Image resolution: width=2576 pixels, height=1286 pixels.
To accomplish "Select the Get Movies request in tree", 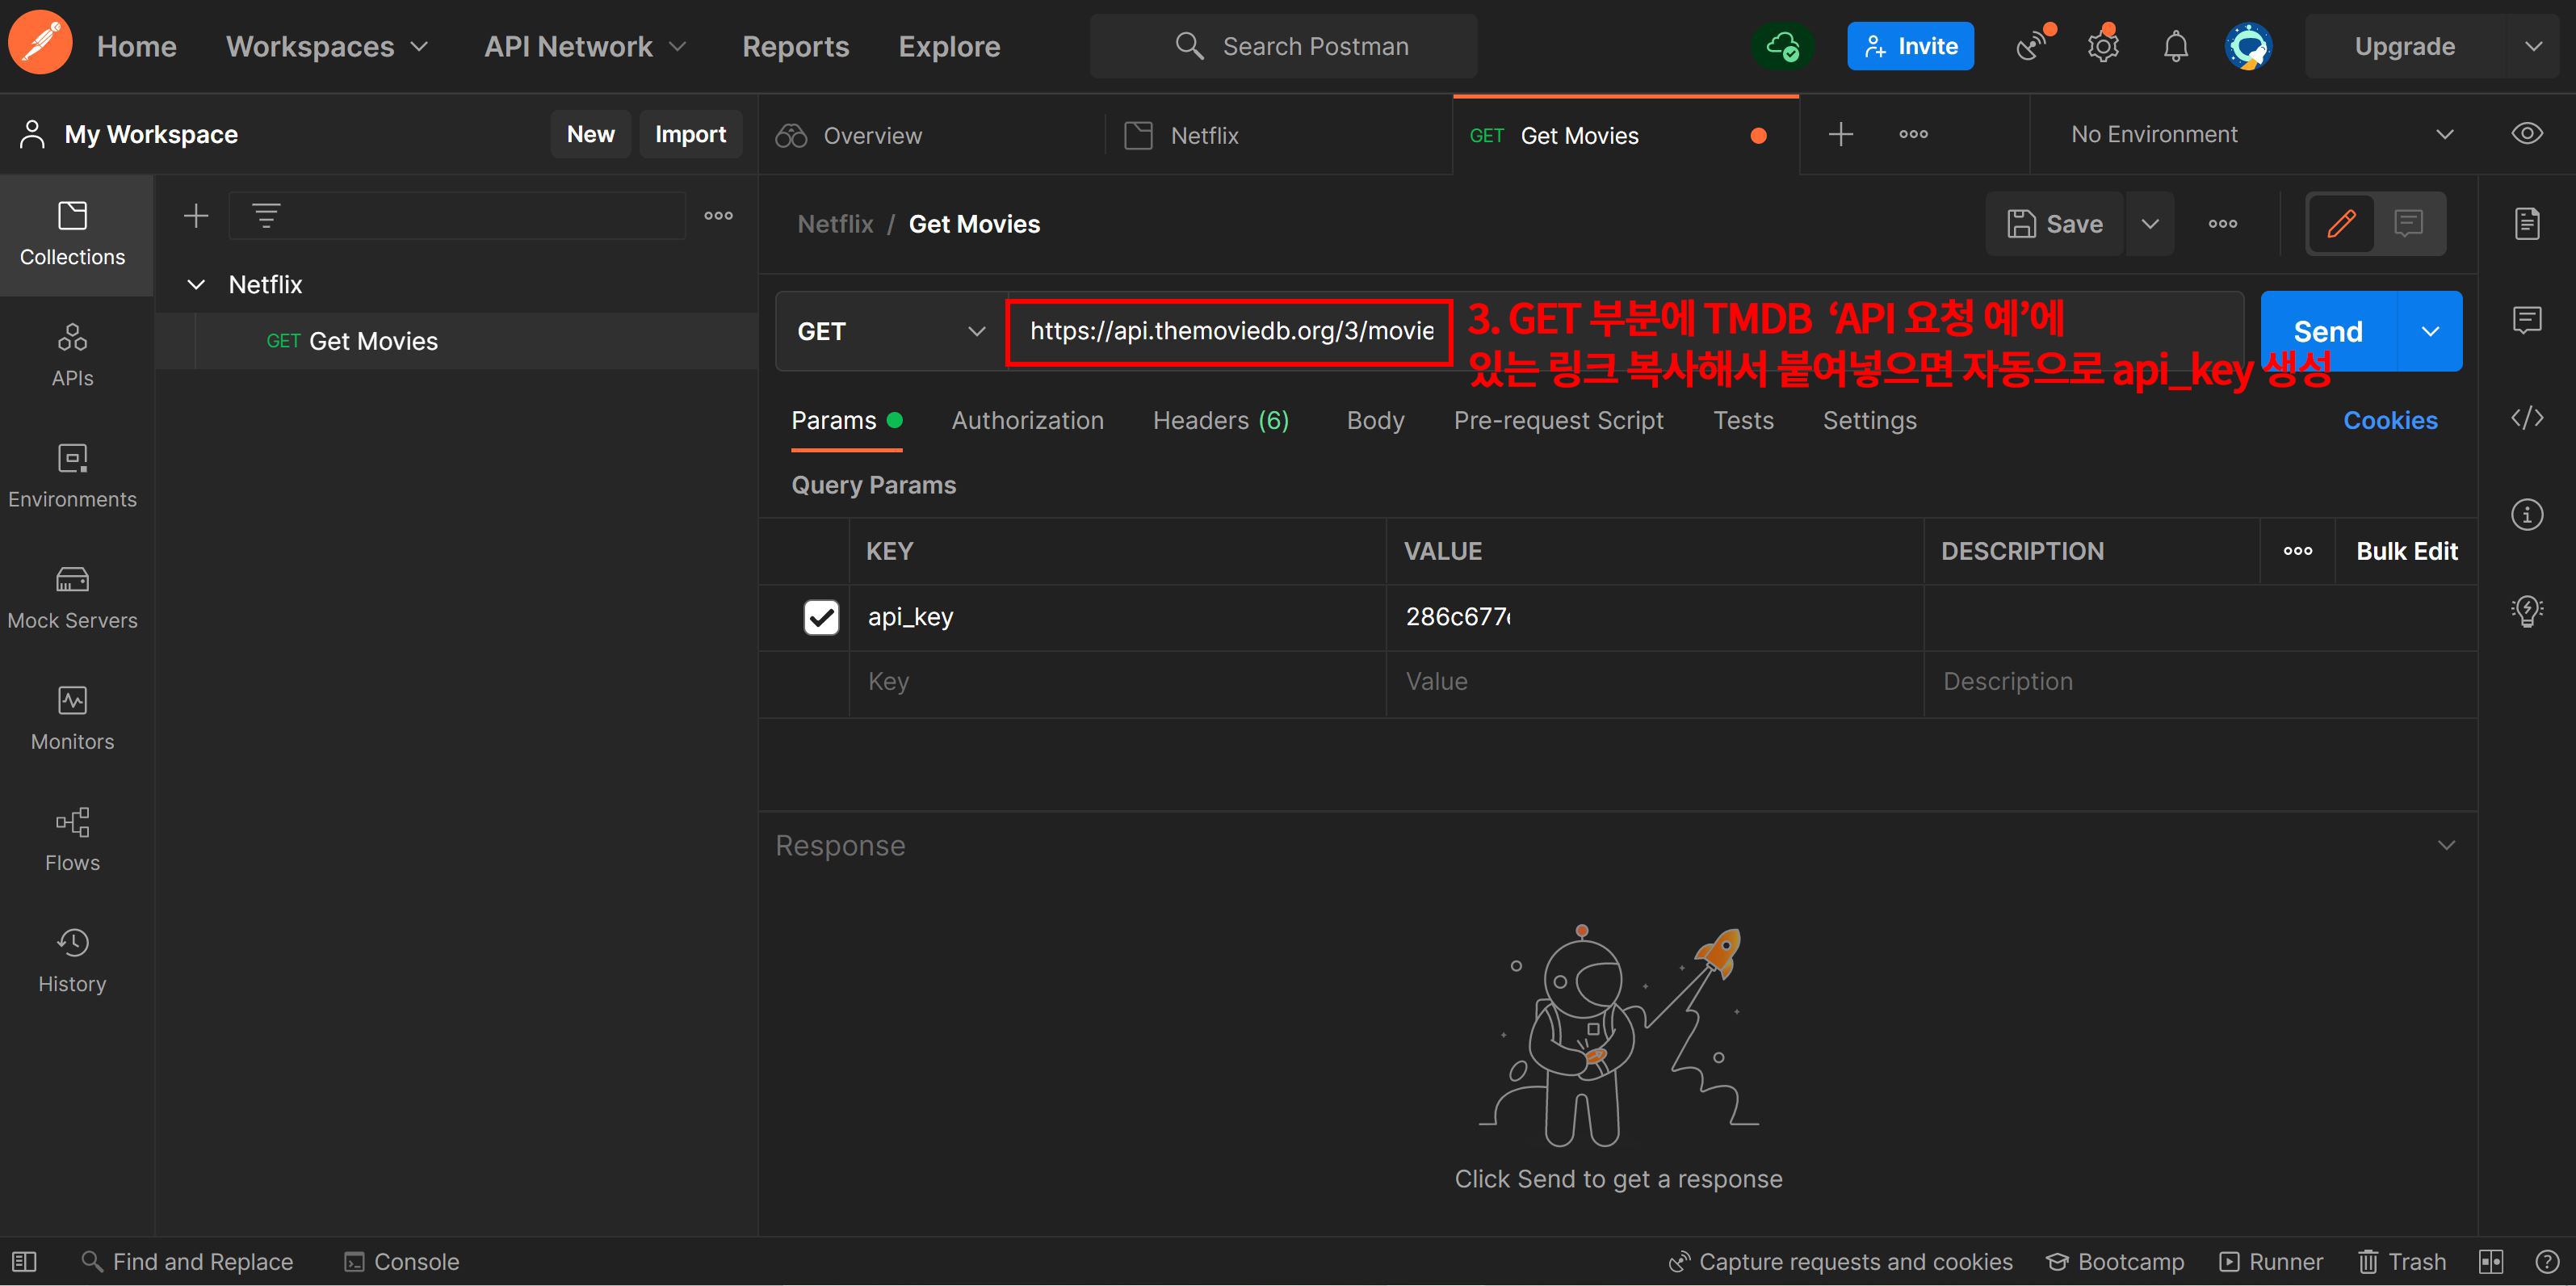I will point(458,341).
